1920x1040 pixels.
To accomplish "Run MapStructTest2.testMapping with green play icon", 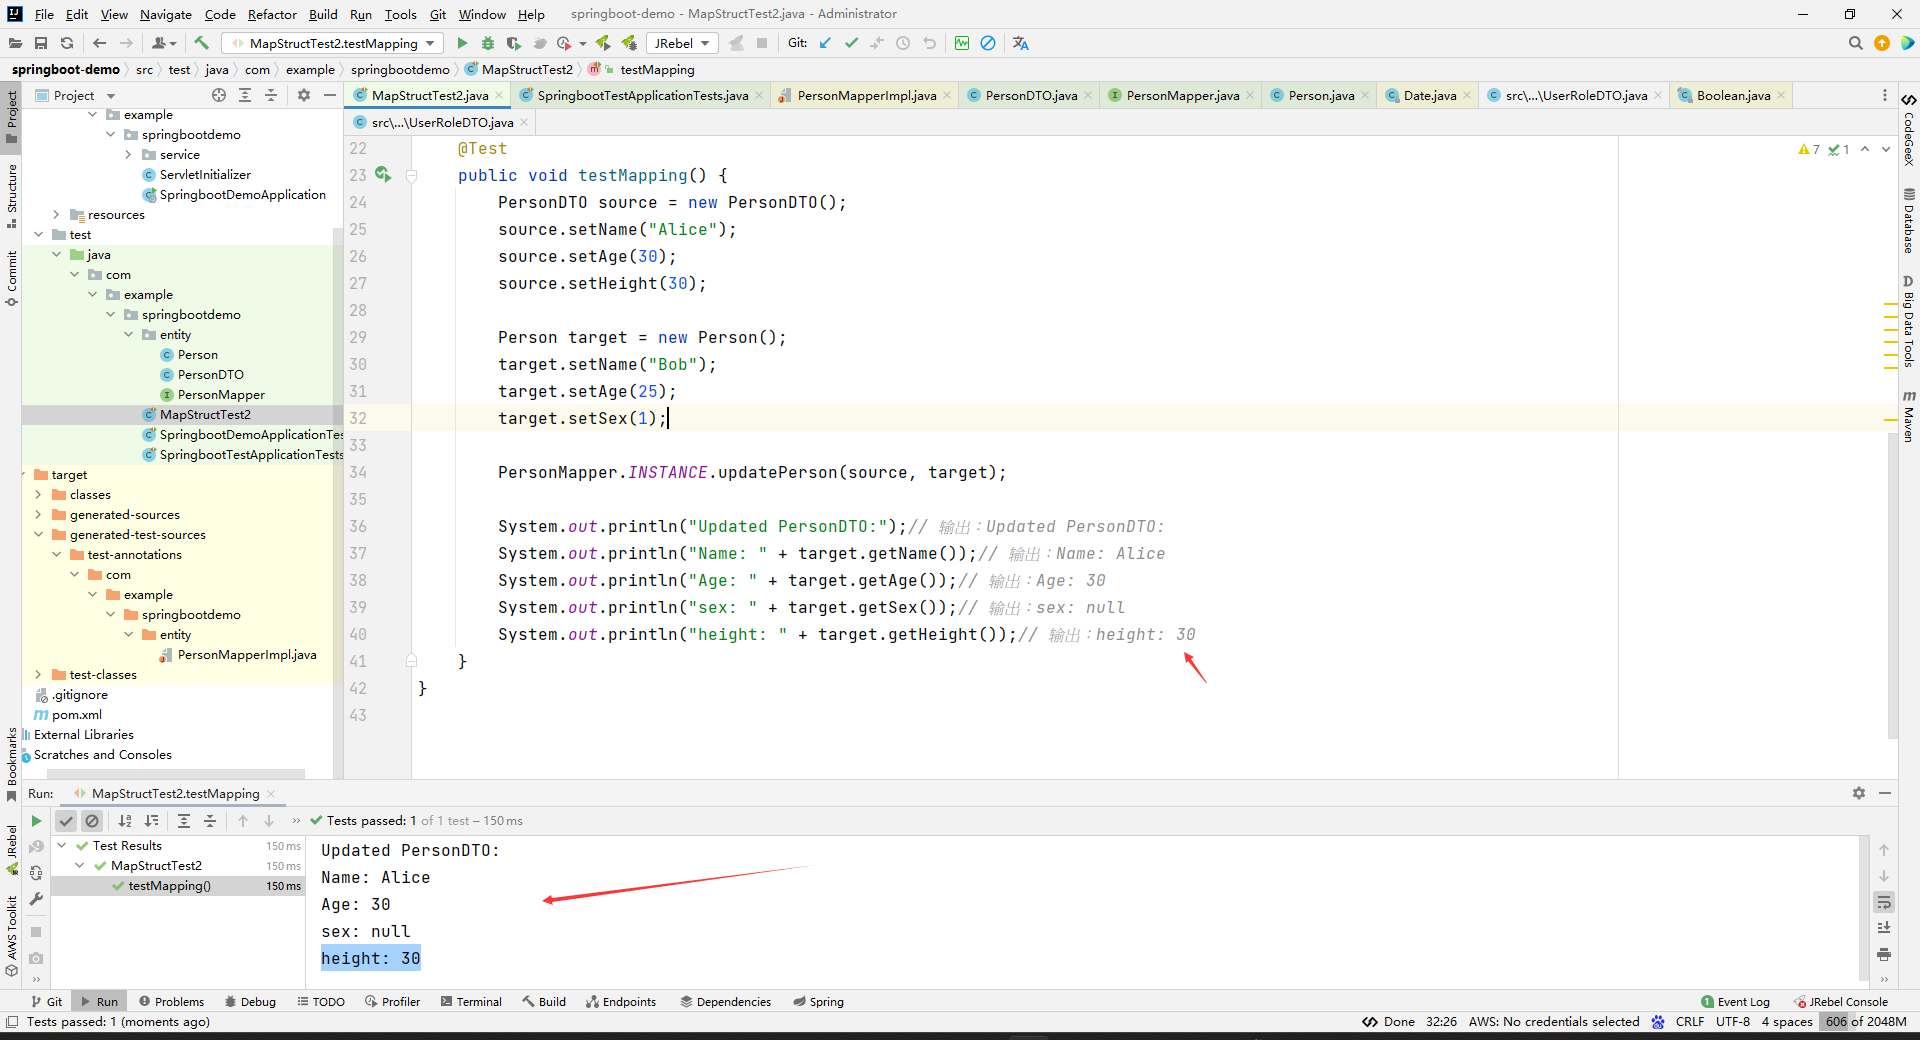I will coord(462,43).
